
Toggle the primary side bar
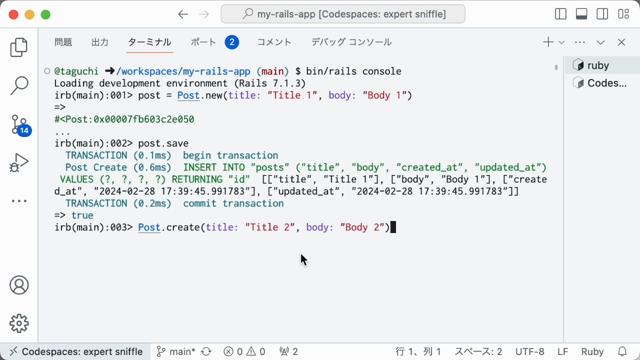point(561,14)
